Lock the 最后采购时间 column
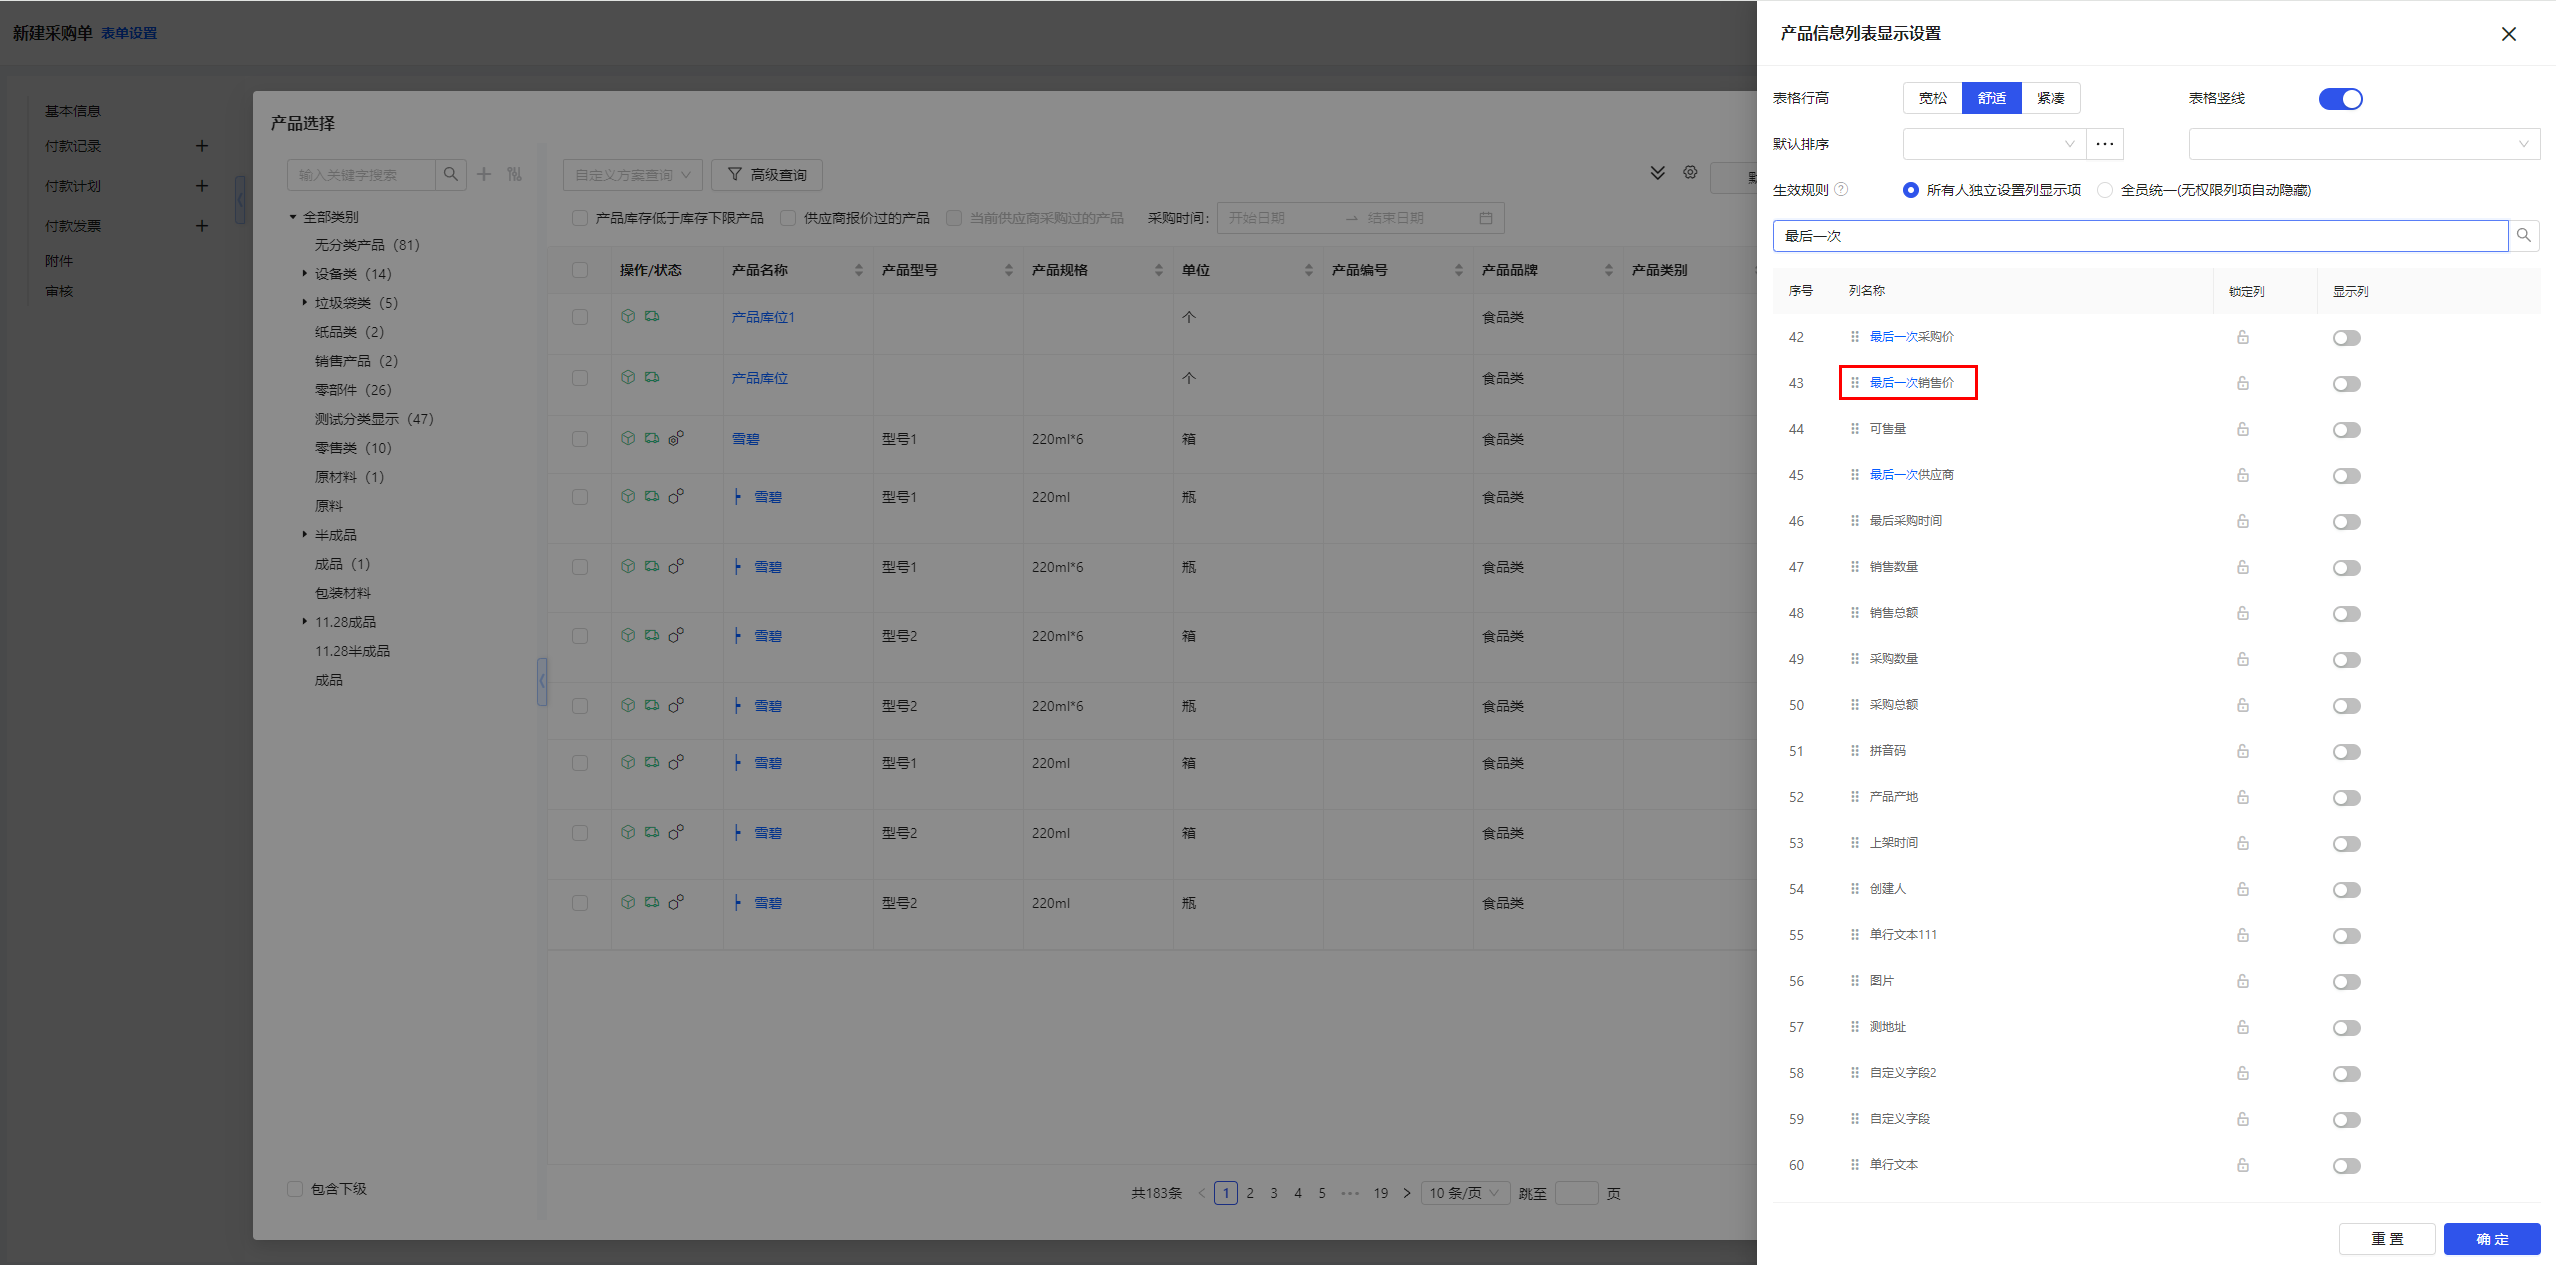The image size is (2556, 1265). point(2243,521)
